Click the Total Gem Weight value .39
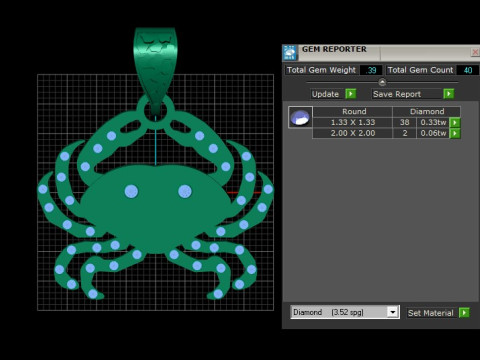The image size is (480, 360). 371,70
